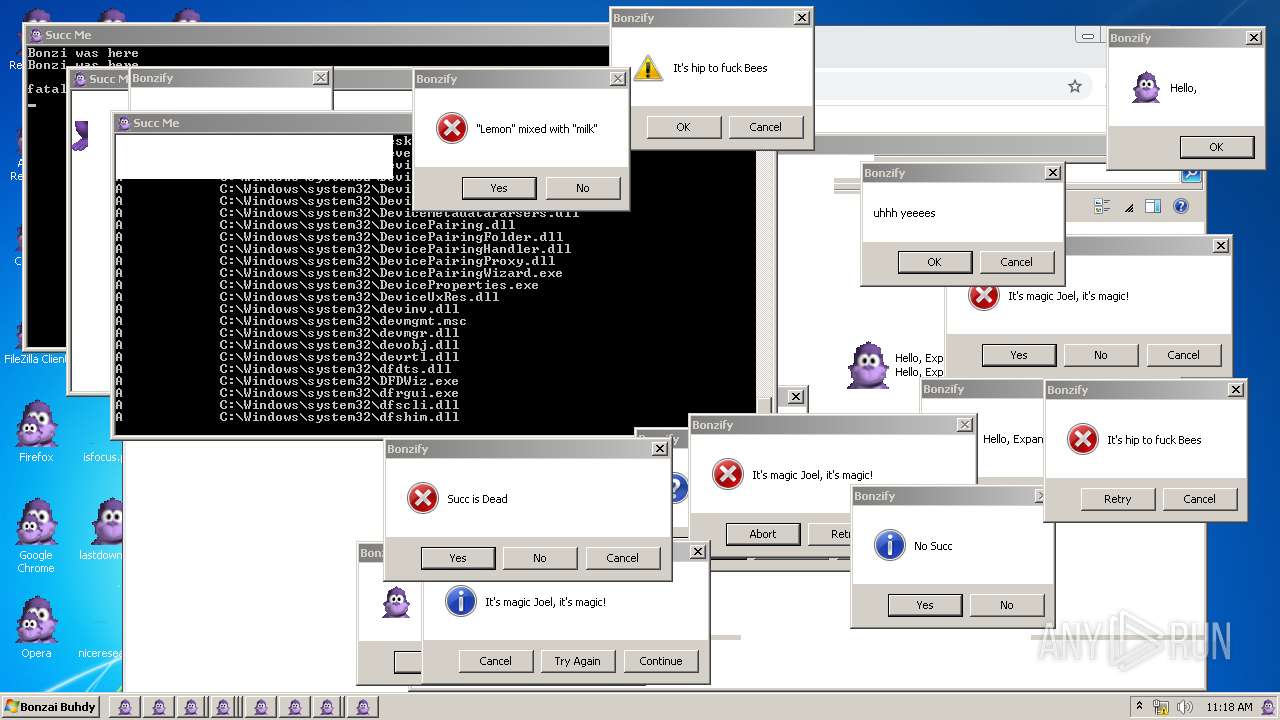This screenshot has height=720, width=1280.
Task: Click the large Bonzi gorilla beside Hello, Exp text
Action: click(867, 365)
